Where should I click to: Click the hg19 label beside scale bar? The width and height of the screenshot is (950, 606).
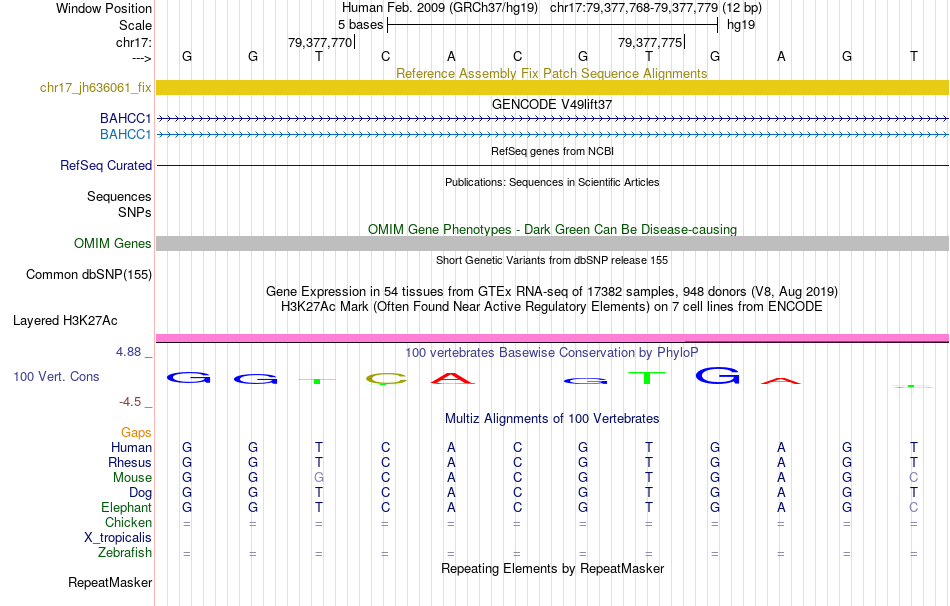(741, 25)
